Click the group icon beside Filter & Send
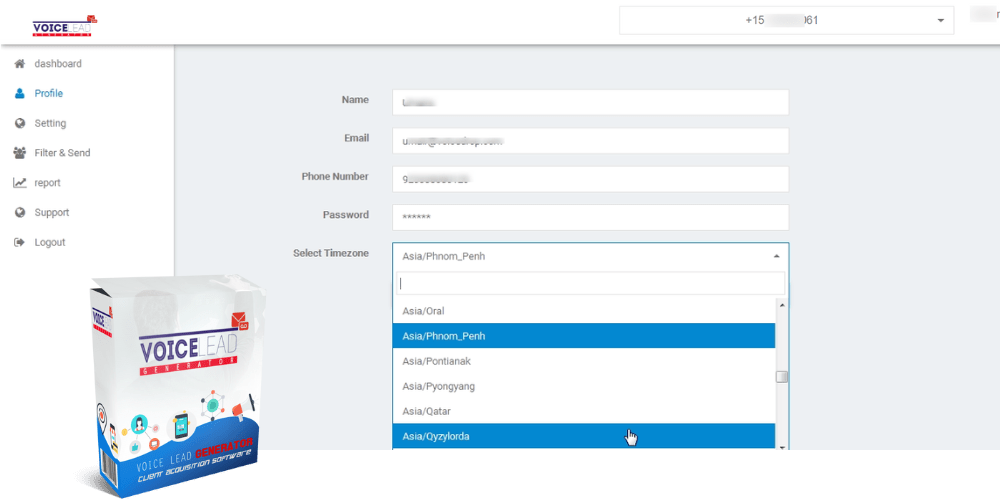 click(20, 153)
